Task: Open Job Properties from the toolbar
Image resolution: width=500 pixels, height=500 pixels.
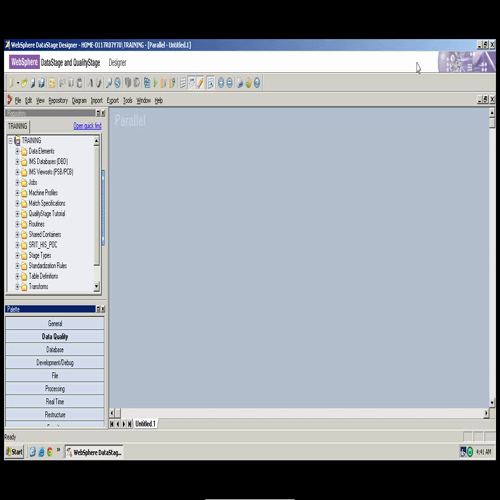Action: (x=52, y=83)
